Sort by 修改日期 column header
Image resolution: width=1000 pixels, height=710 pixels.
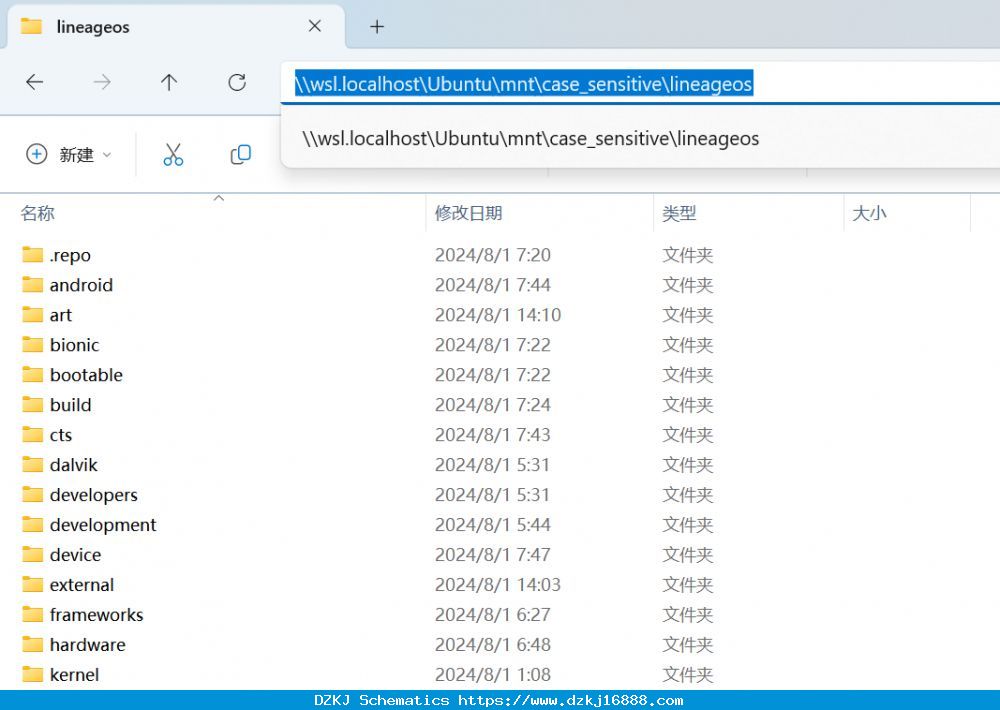tap(469, 213)
